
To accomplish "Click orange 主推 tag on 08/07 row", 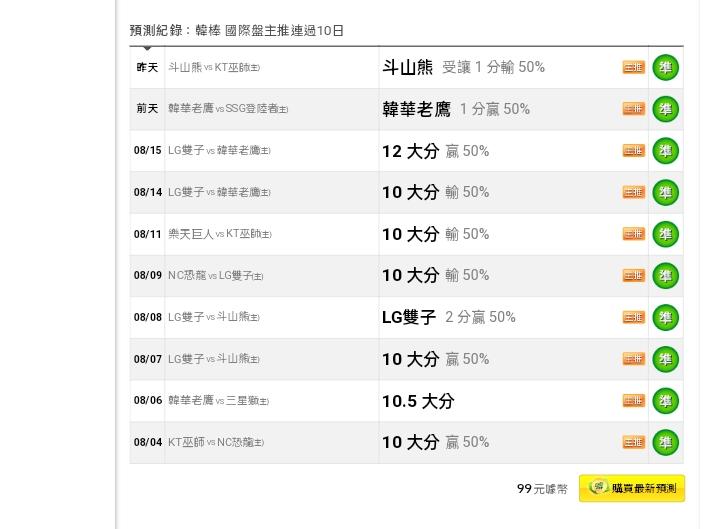I will tap(634, 359).
